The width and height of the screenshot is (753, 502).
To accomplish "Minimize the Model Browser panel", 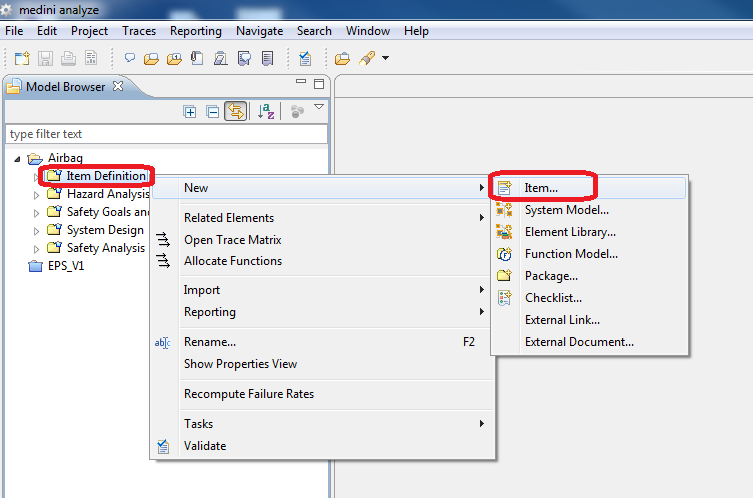I will point(302,84).
